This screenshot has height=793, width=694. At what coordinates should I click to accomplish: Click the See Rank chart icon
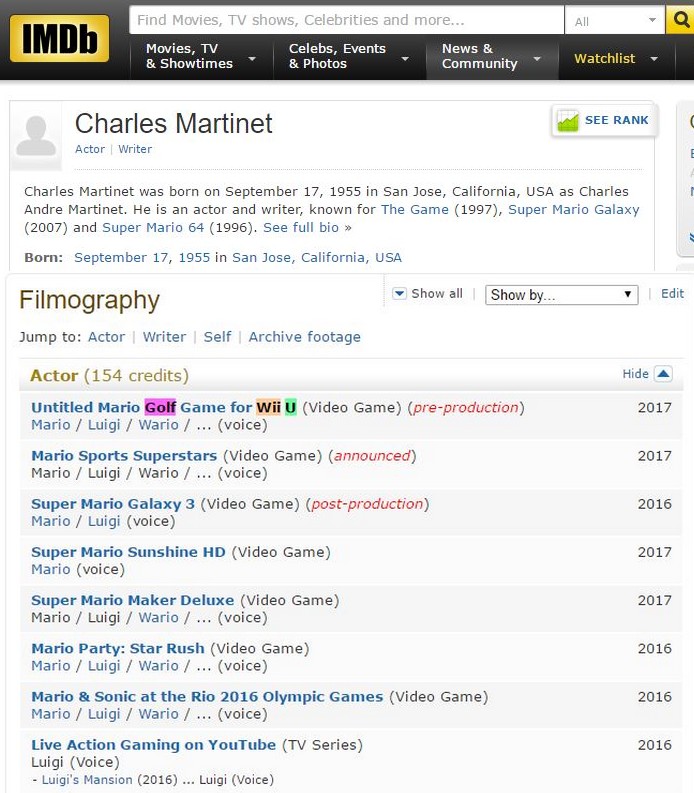568,120
